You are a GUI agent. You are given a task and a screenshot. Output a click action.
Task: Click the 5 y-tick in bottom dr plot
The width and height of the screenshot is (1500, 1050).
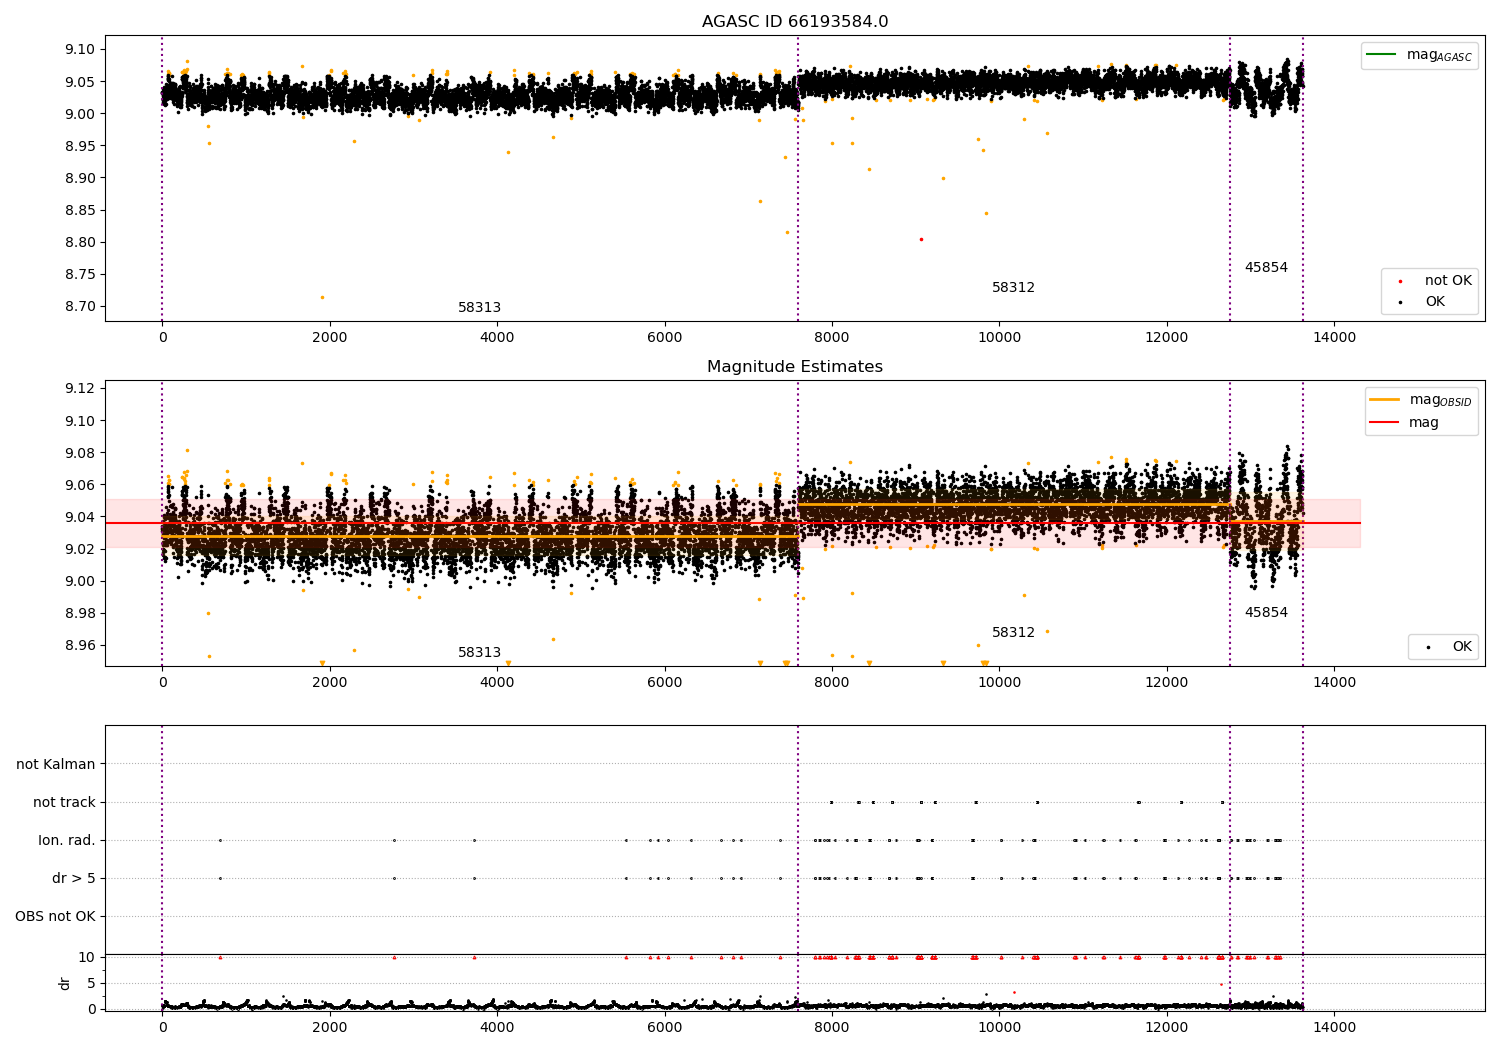pyautogui.click(x=92, y=984)
